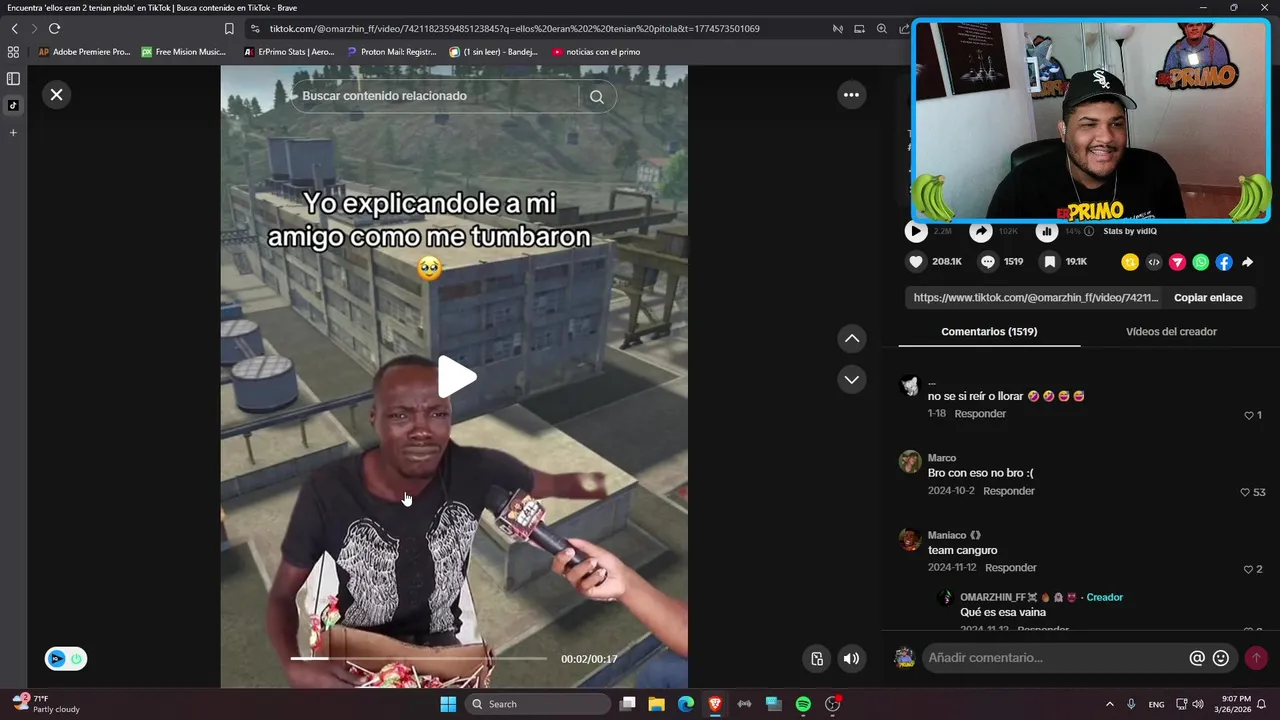Close the TikTok video viewer
Image resolution: width=1280 pixels, height=720 pixels.
click(x=56, y=95)
